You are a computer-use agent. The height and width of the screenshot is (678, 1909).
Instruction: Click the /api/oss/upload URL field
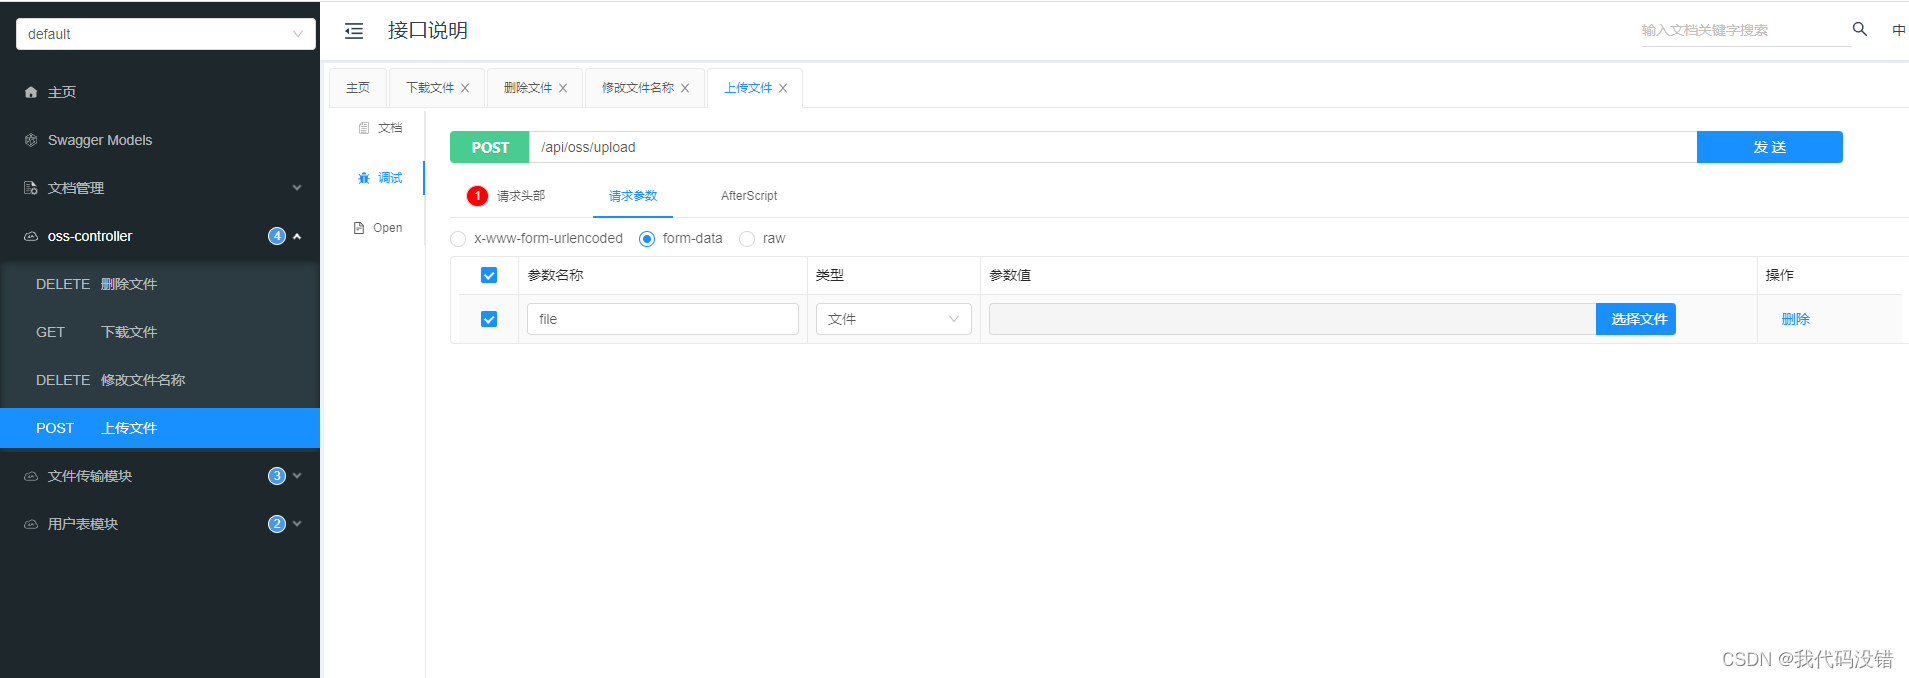click(x=1113, y=147)
